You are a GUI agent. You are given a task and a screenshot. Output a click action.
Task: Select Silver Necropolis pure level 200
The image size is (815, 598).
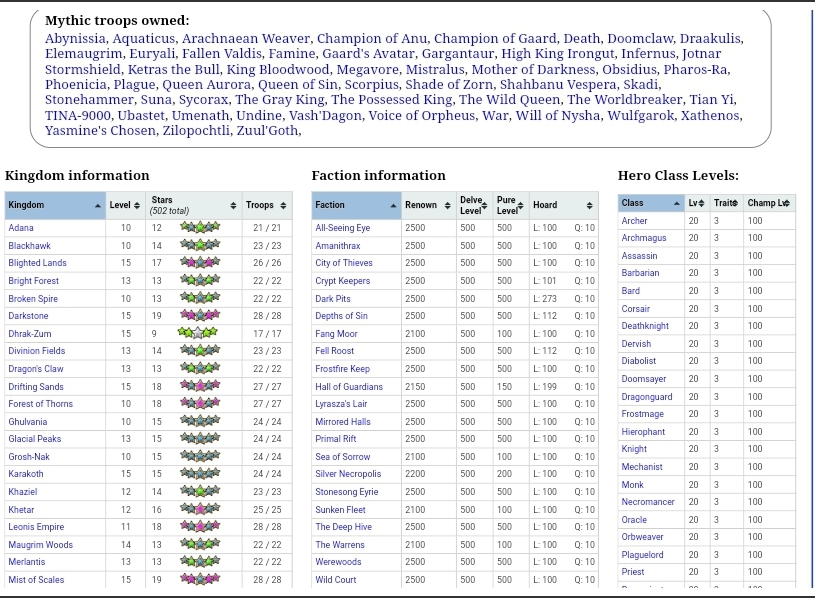[504, 474]
